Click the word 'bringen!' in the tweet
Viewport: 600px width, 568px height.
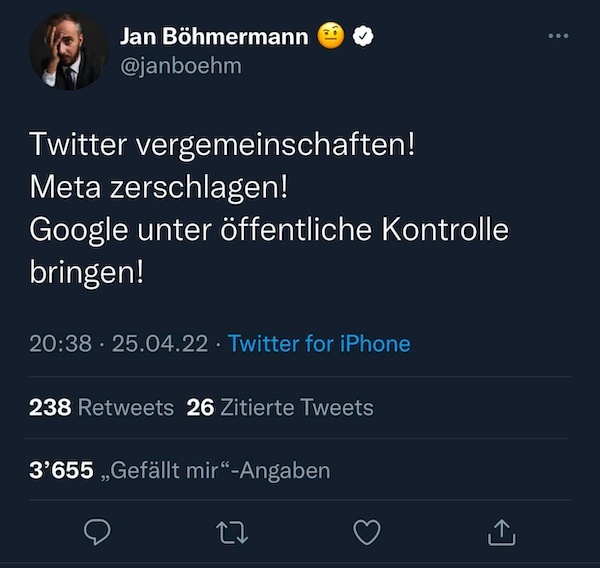click(88, 271)
